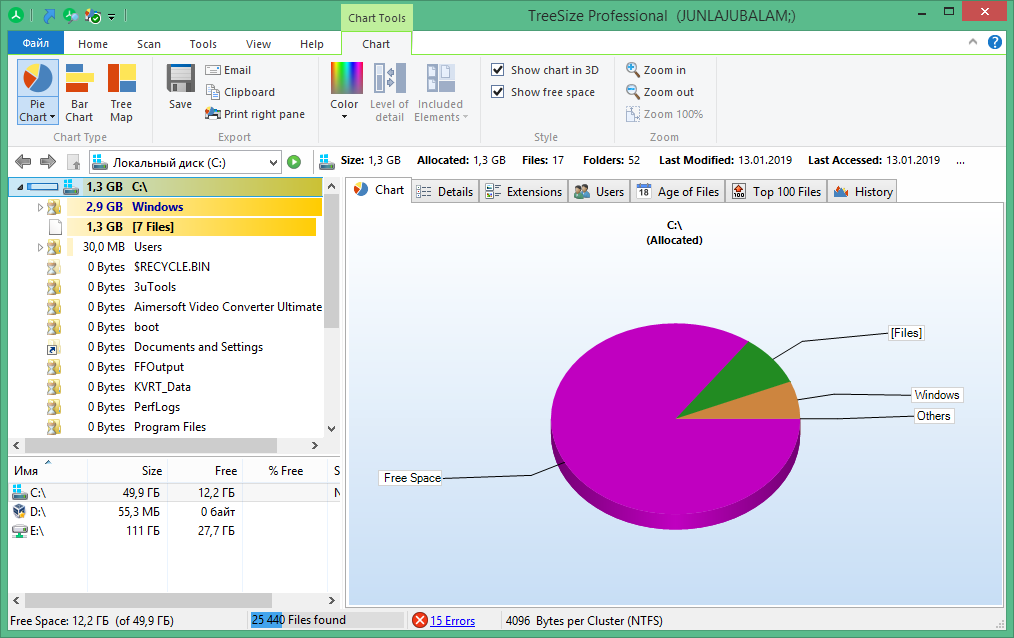Screen dimensions: 1014x638
Task: Select the D:\ drive icon in drive list
Action: tap(19, 511)
